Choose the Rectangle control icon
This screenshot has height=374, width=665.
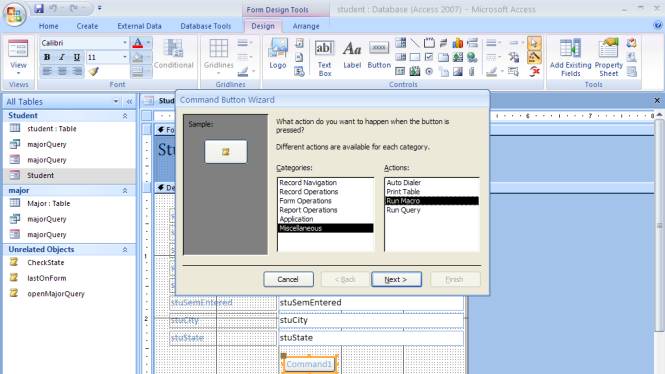pos(415,57)
